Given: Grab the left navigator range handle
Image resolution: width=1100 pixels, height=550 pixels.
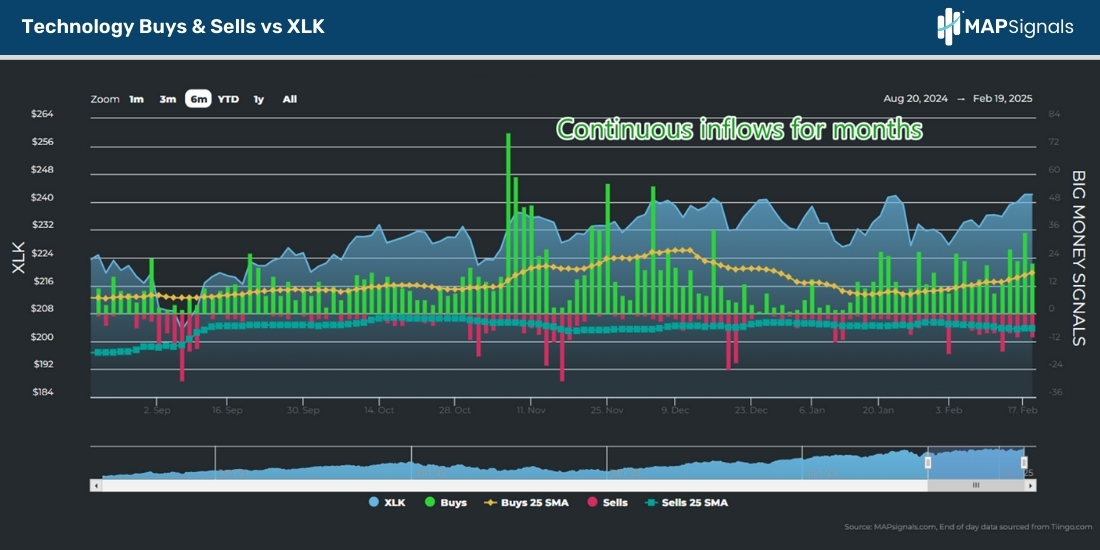Looking at the screenshot, I should pyautogui.click(x=927, y=462).
